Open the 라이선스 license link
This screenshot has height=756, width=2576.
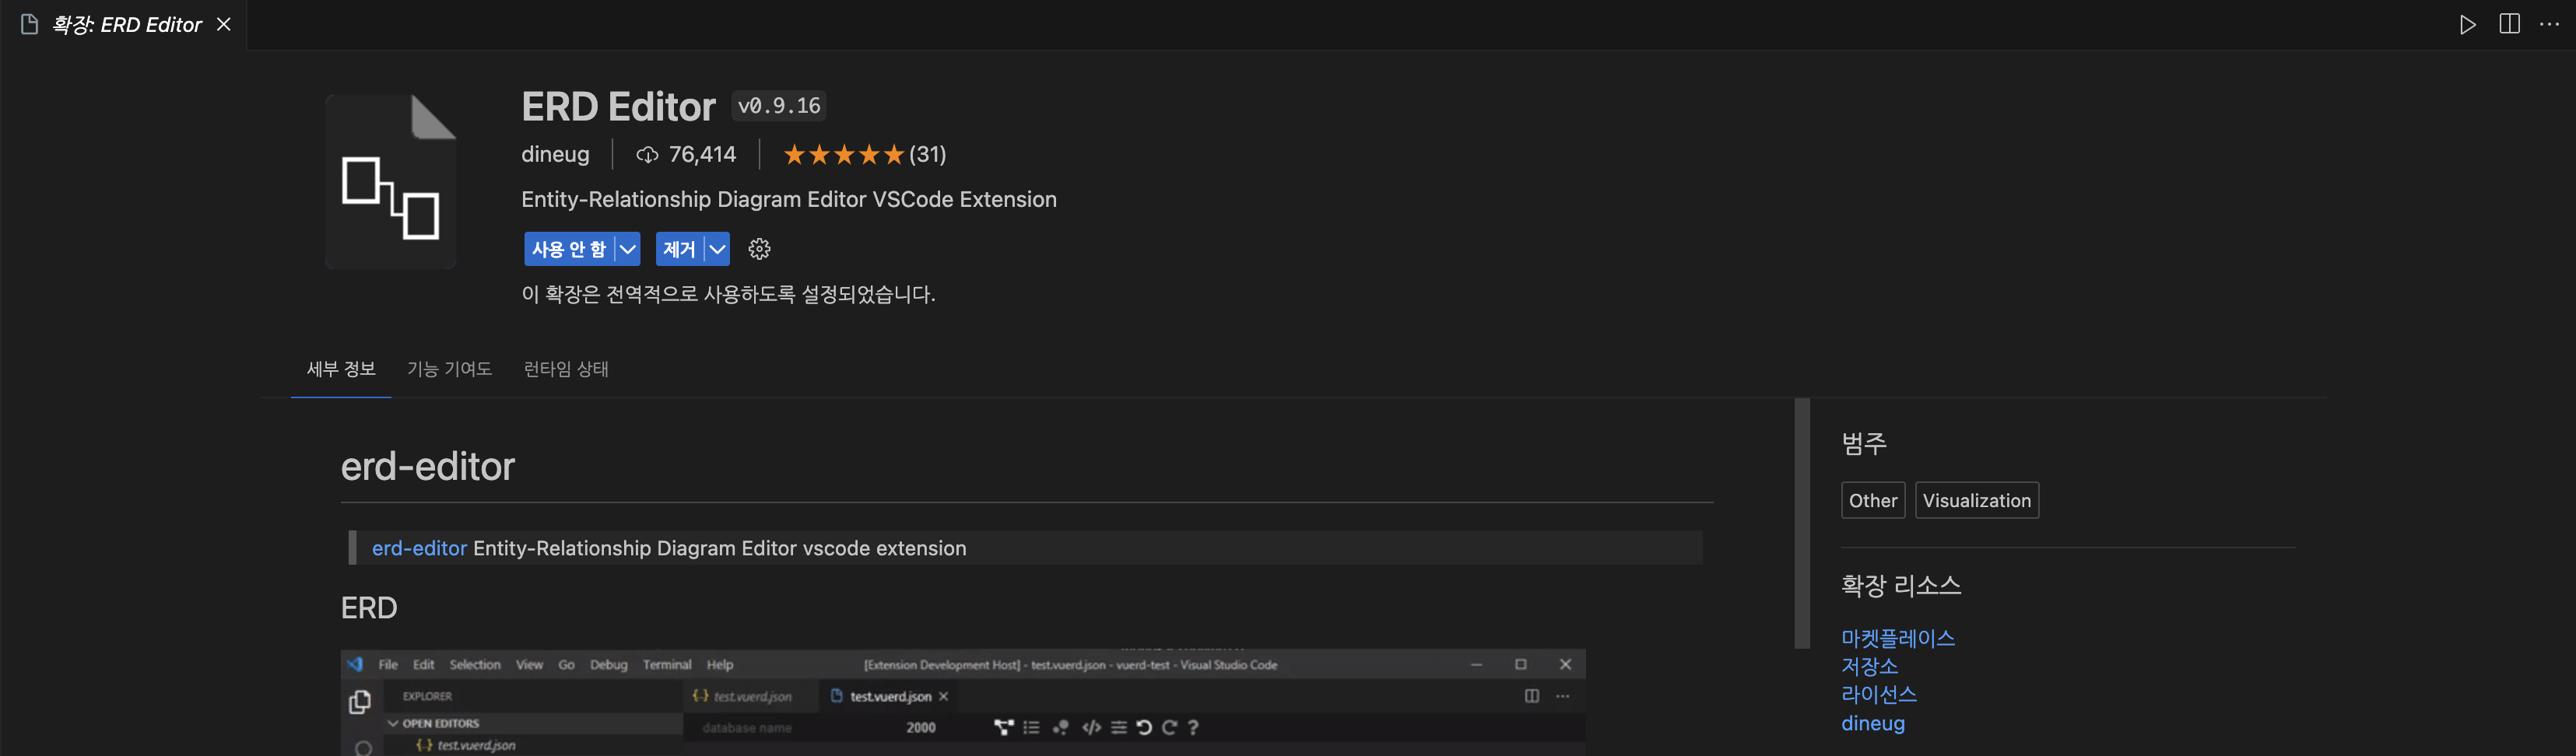[1878, 694]
